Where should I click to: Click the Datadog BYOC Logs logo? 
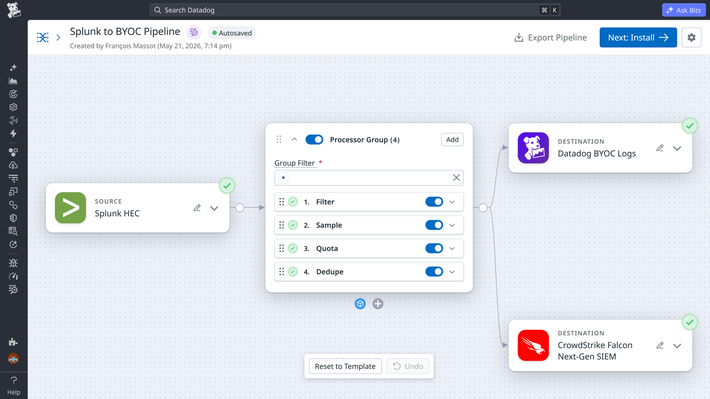(x=533, y=148)
